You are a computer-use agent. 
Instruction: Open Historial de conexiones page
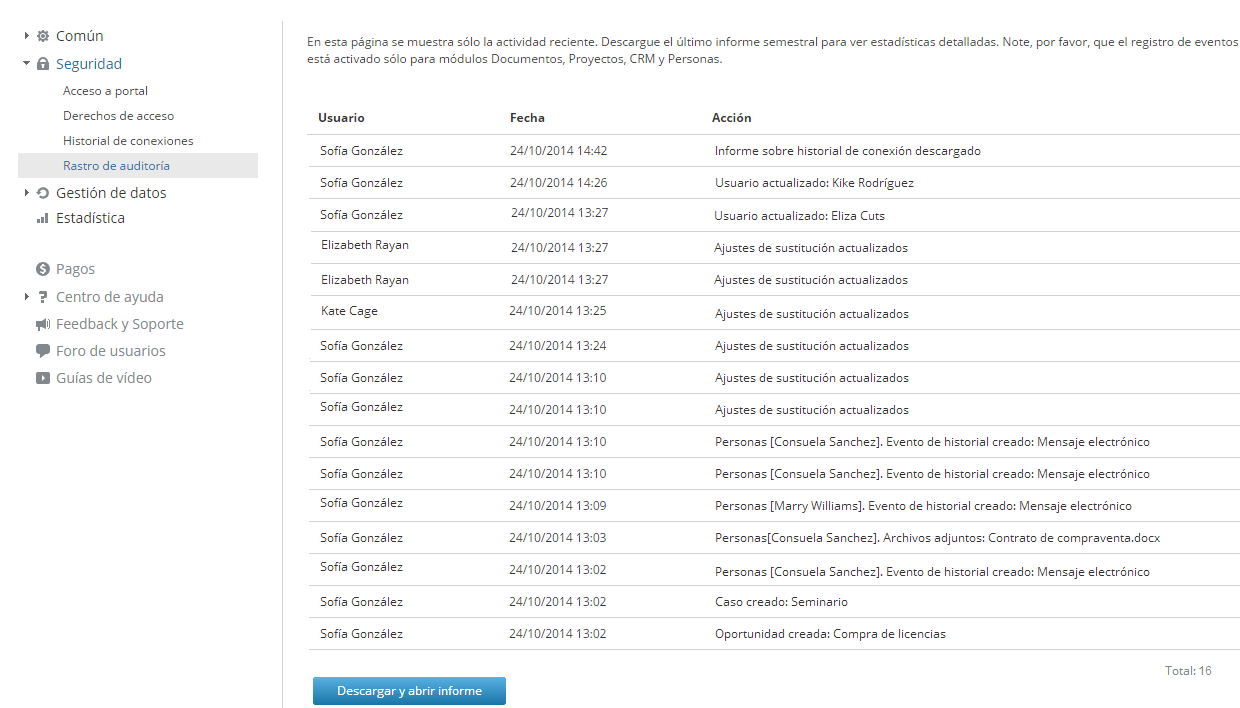pos(128,141)
